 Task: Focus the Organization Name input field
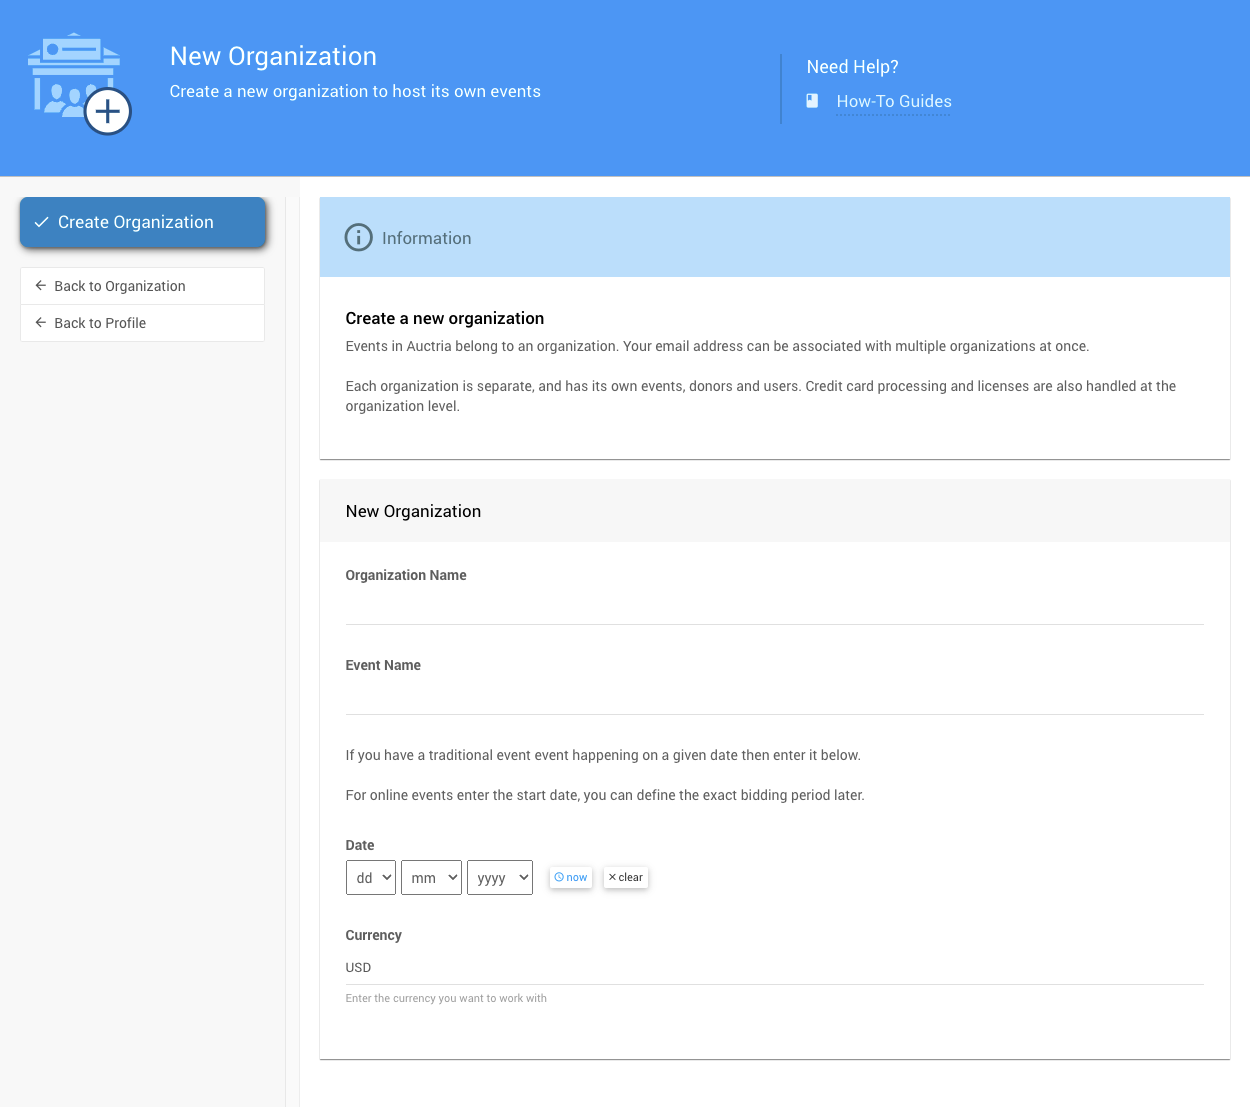click(774, 606)
